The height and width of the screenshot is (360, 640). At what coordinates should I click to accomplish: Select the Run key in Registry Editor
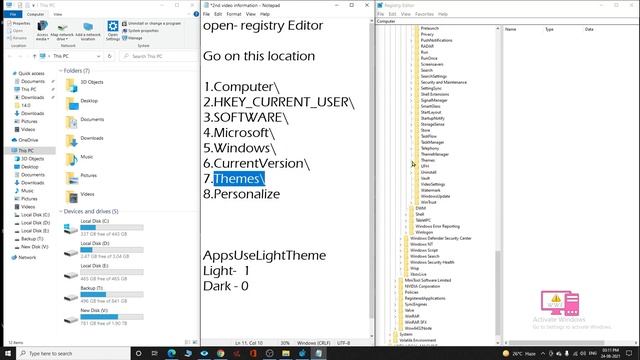424,52
